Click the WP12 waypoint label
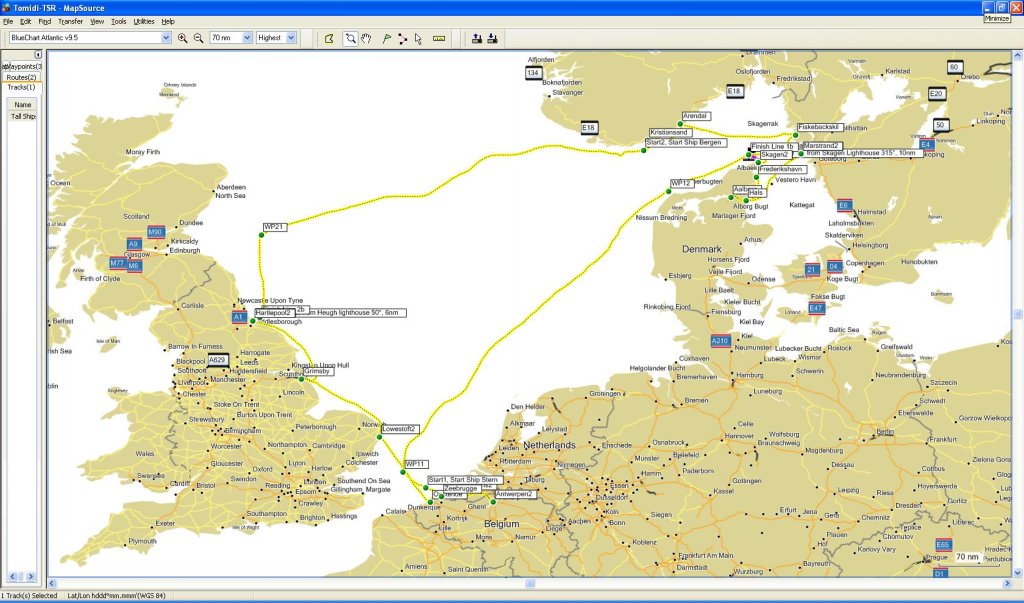Image resolution: width=1024 pixels, height=603 pixels. pyautogui.click(x=681, y=183)
